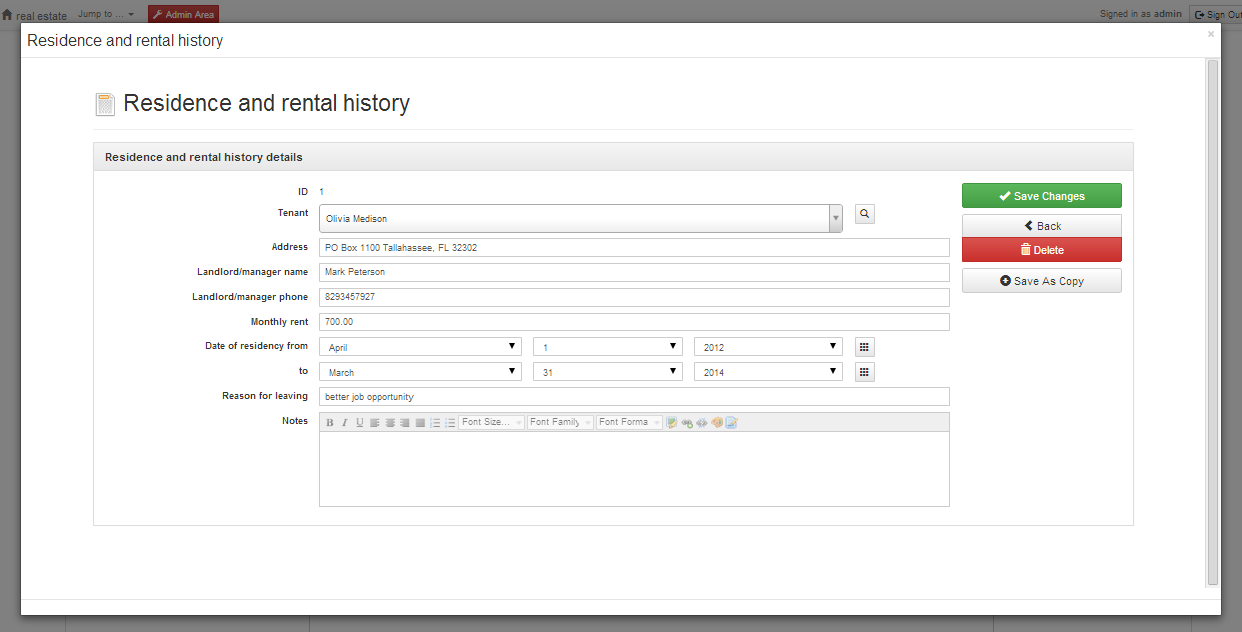Expand the Font Family dropdown
The height and width of the screenshot is (632, 1242).
click(x=560, y=423)
